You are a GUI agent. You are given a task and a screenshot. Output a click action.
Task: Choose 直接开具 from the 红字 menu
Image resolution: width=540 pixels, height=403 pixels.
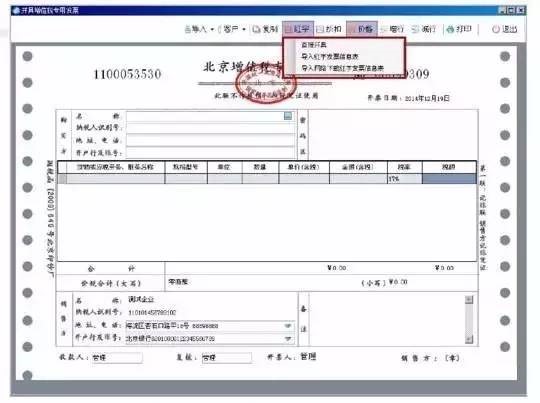point(314,45)
